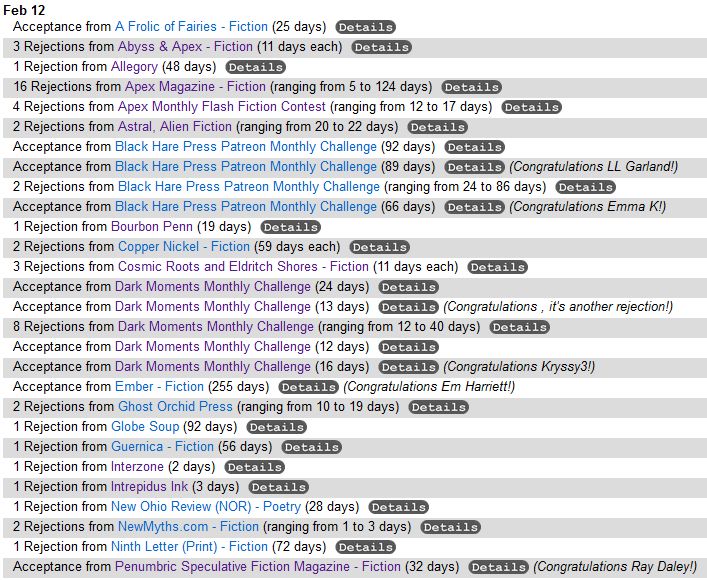Open the Bourbon Penn link

click(x=152, y=226)
